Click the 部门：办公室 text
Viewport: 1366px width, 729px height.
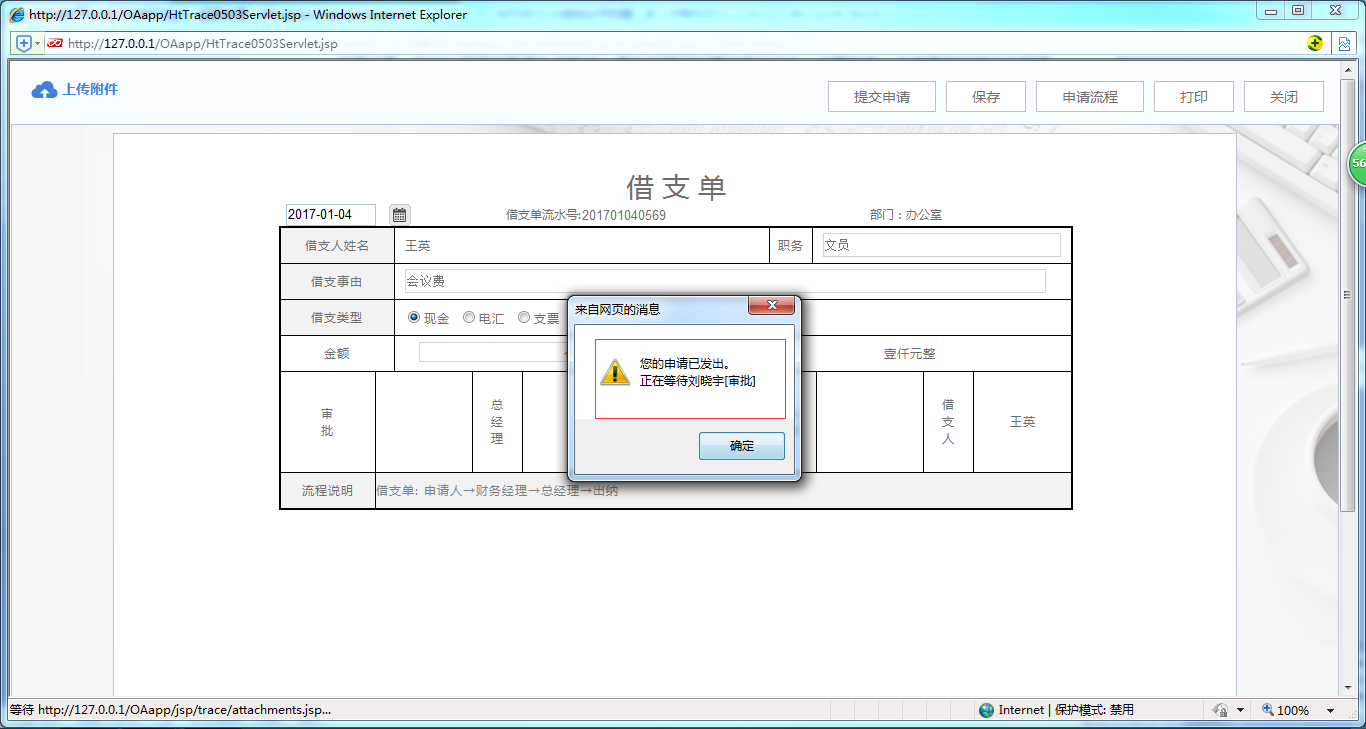pos(906,215)
